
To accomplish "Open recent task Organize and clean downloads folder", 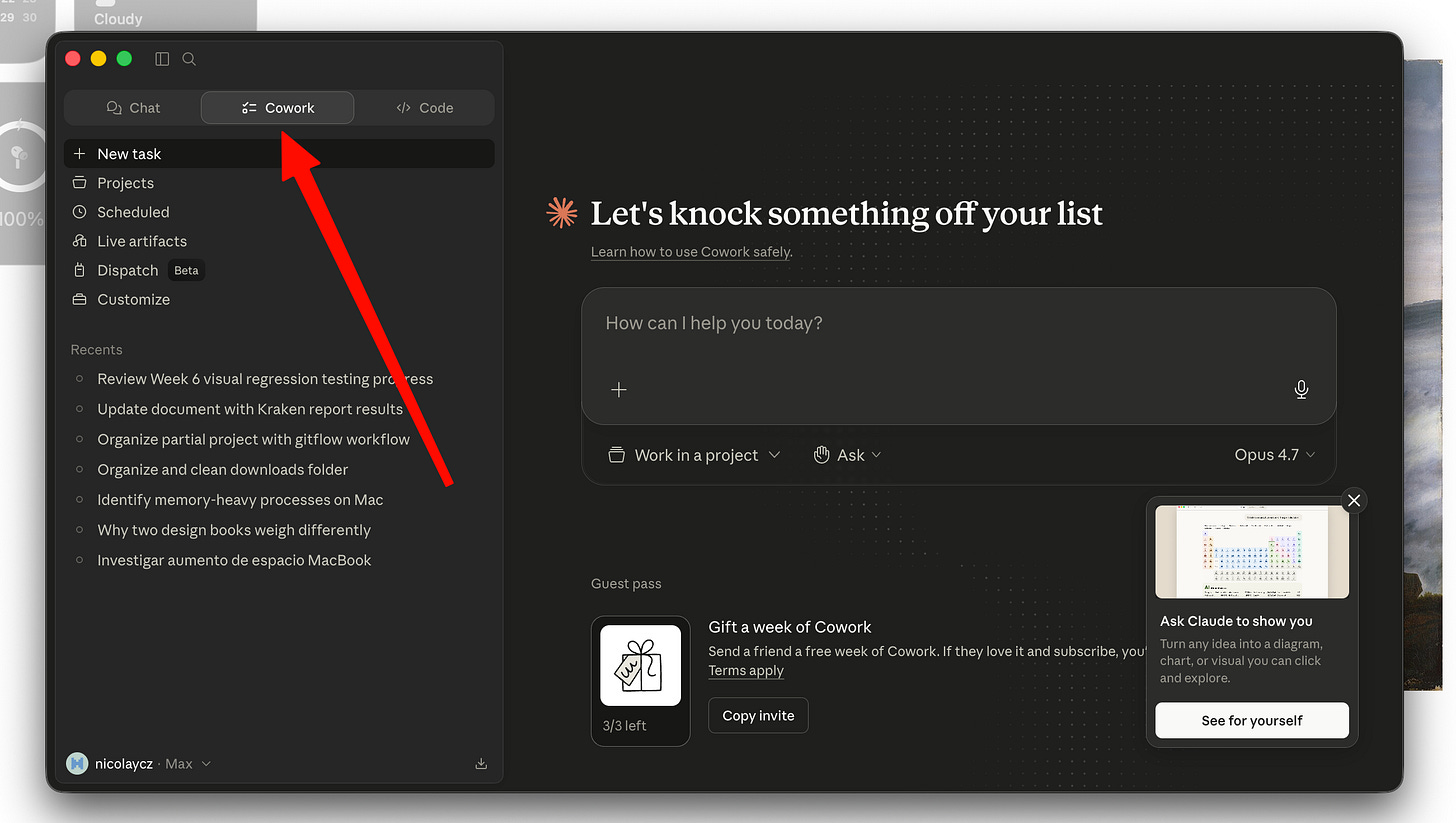I will coord(223,469).
